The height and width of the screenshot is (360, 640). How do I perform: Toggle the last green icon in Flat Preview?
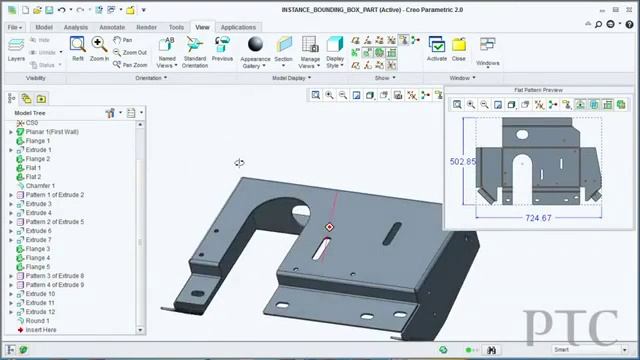pos(621,104)
